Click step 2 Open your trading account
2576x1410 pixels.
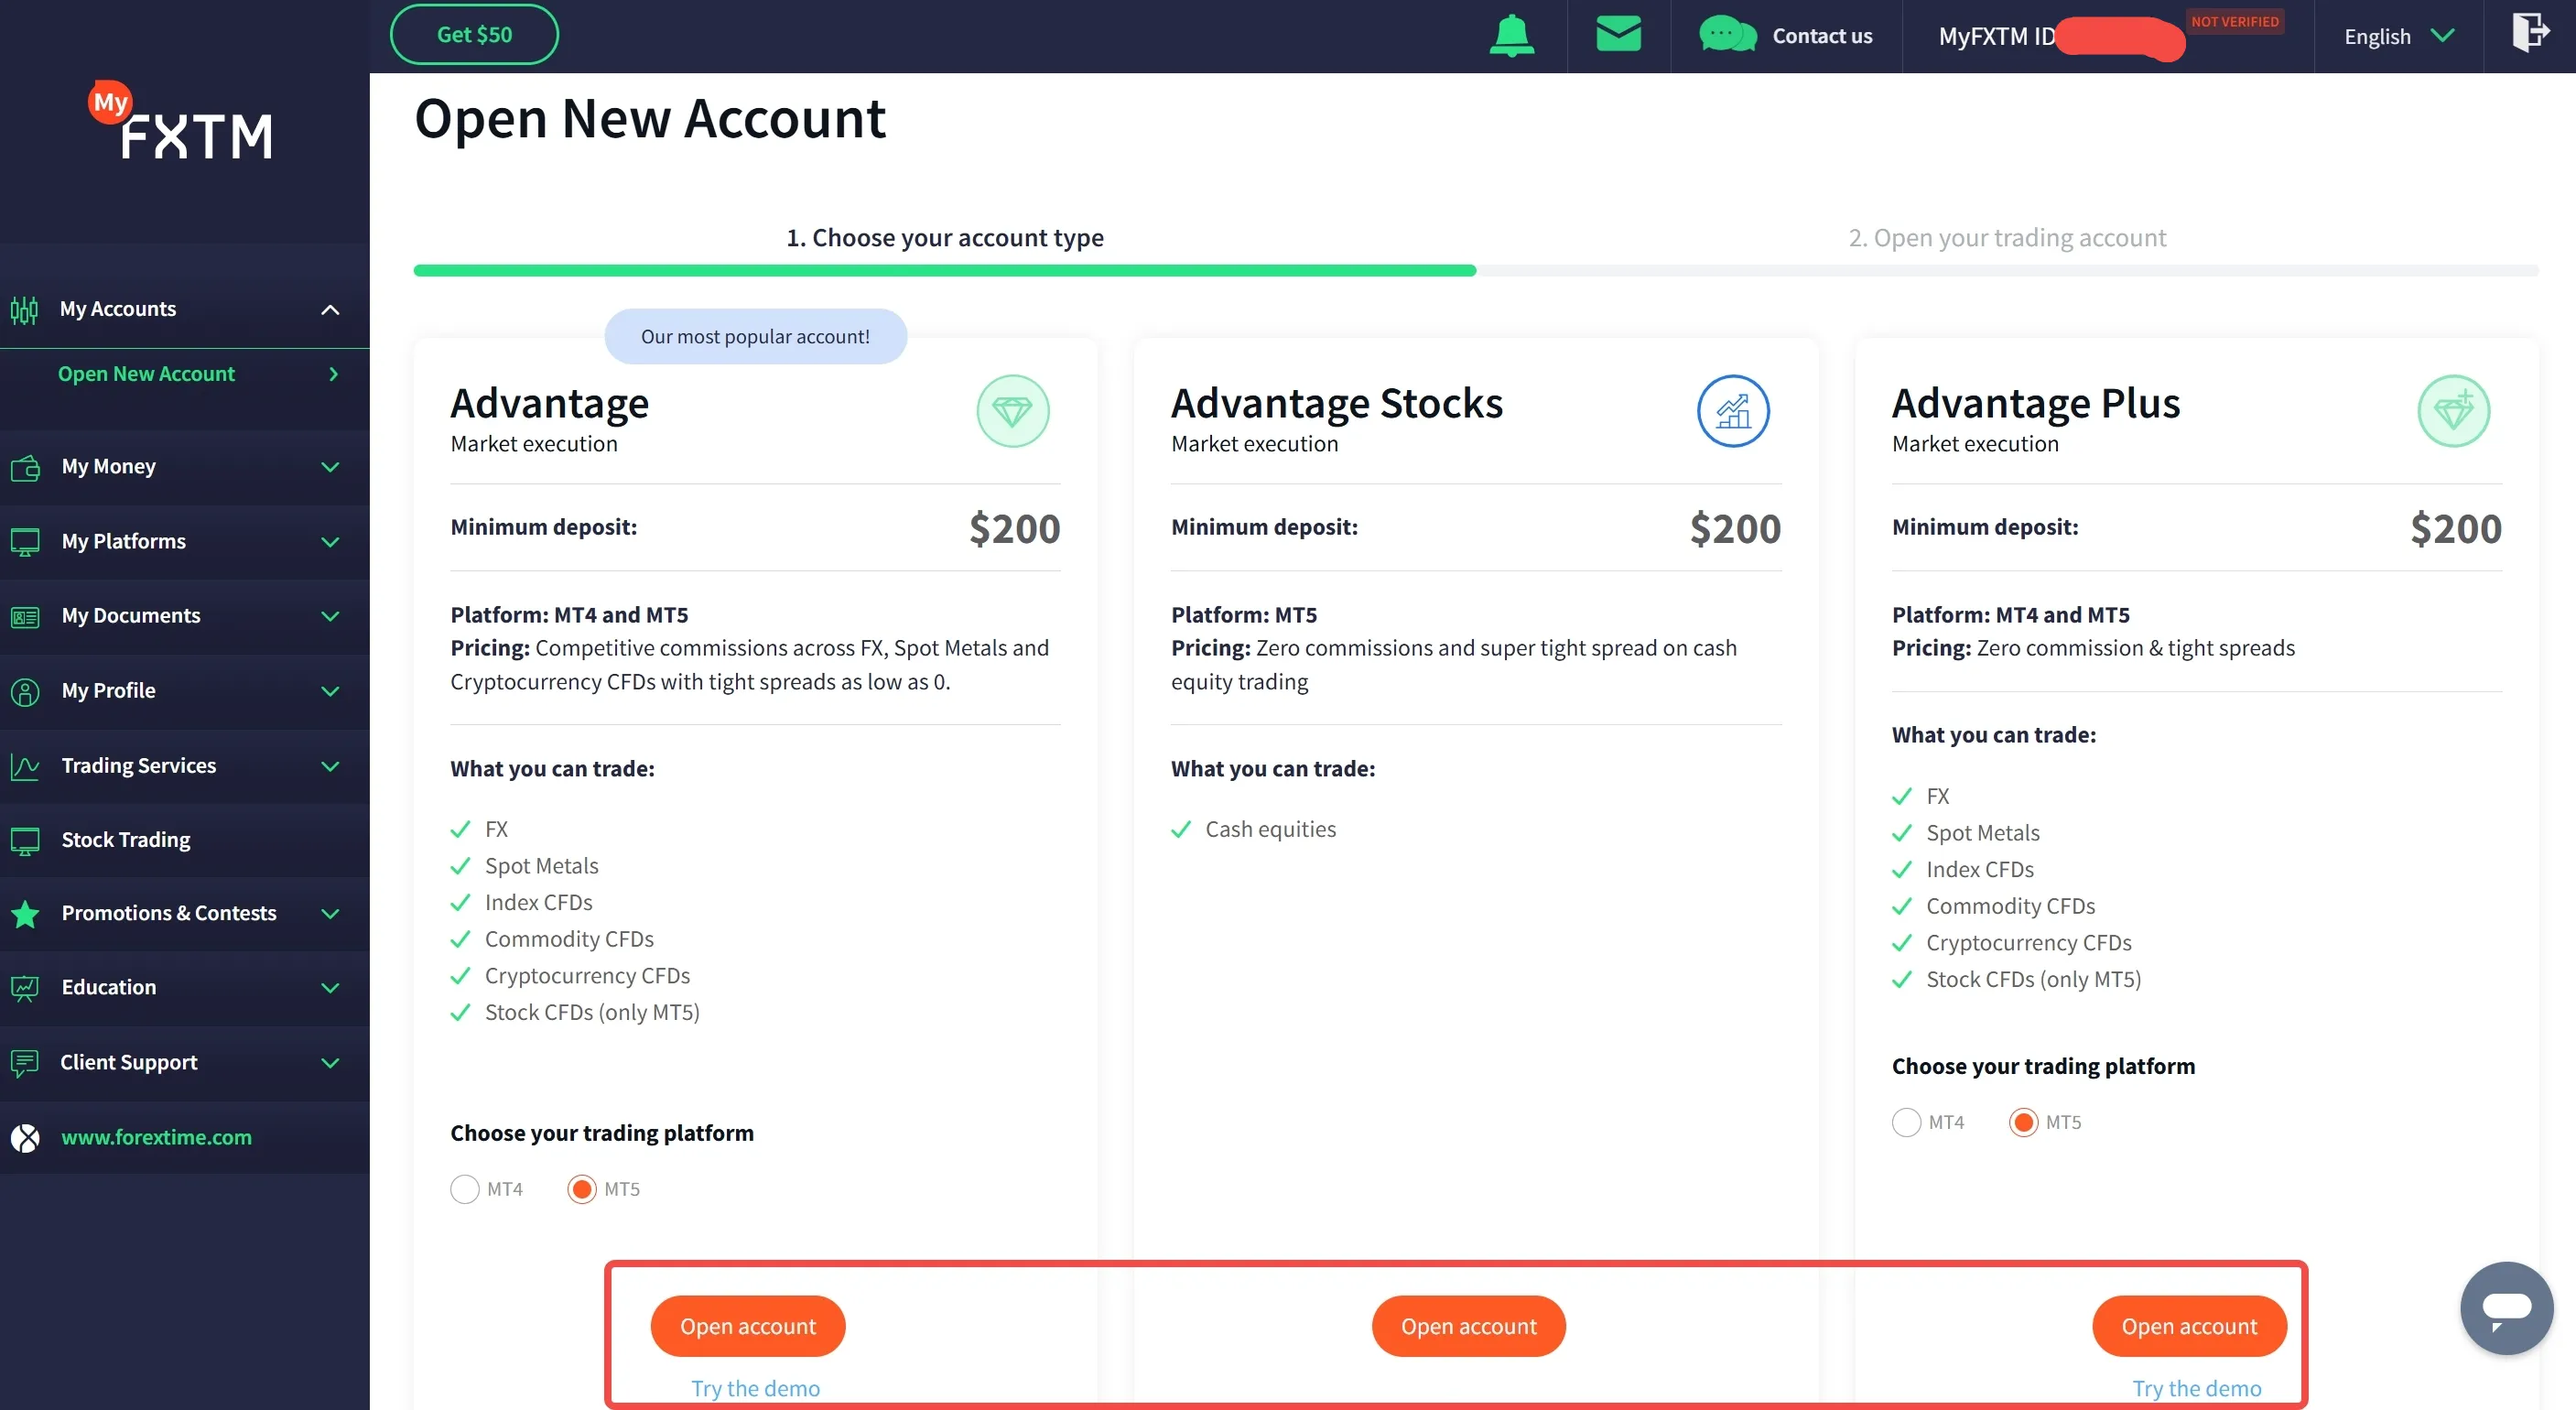pyautogui.click(x=2007, y=238)
